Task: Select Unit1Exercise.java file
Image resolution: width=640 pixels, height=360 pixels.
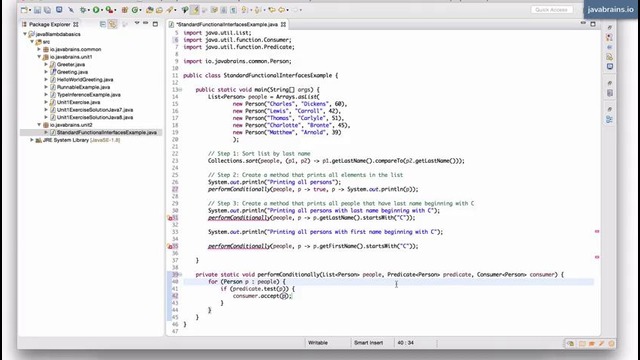Action: coord(78,102)
